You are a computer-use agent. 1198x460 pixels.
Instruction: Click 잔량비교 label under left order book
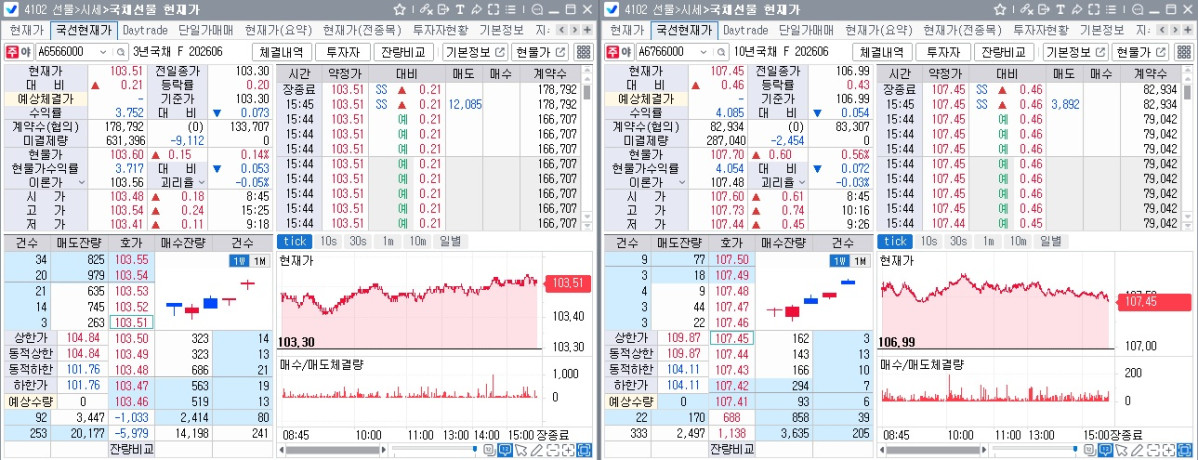(131, 449)
